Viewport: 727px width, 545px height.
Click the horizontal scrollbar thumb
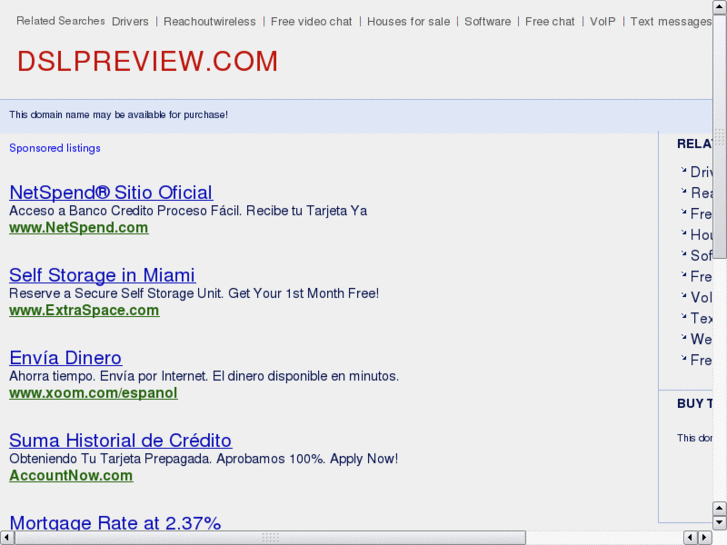(270, 538)
